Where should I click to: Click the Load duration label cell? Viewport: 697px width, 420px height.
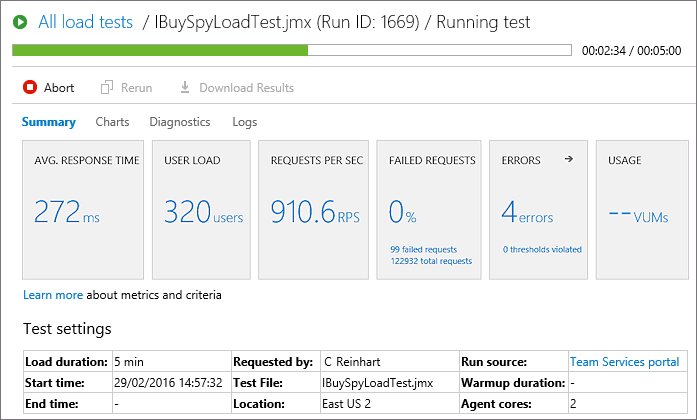[68, 362]
